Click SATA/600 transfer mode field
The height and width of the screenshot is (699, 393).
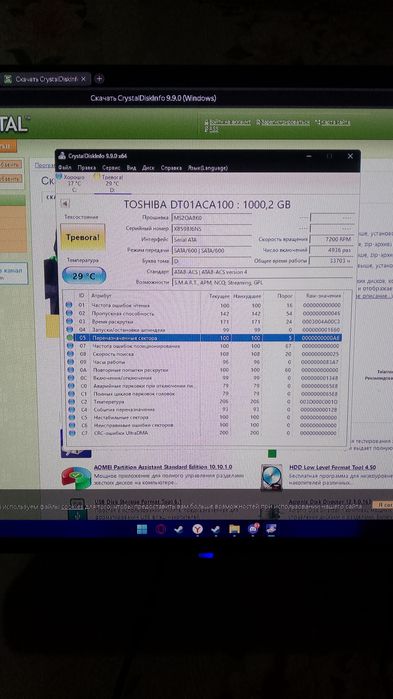(212, 250)
